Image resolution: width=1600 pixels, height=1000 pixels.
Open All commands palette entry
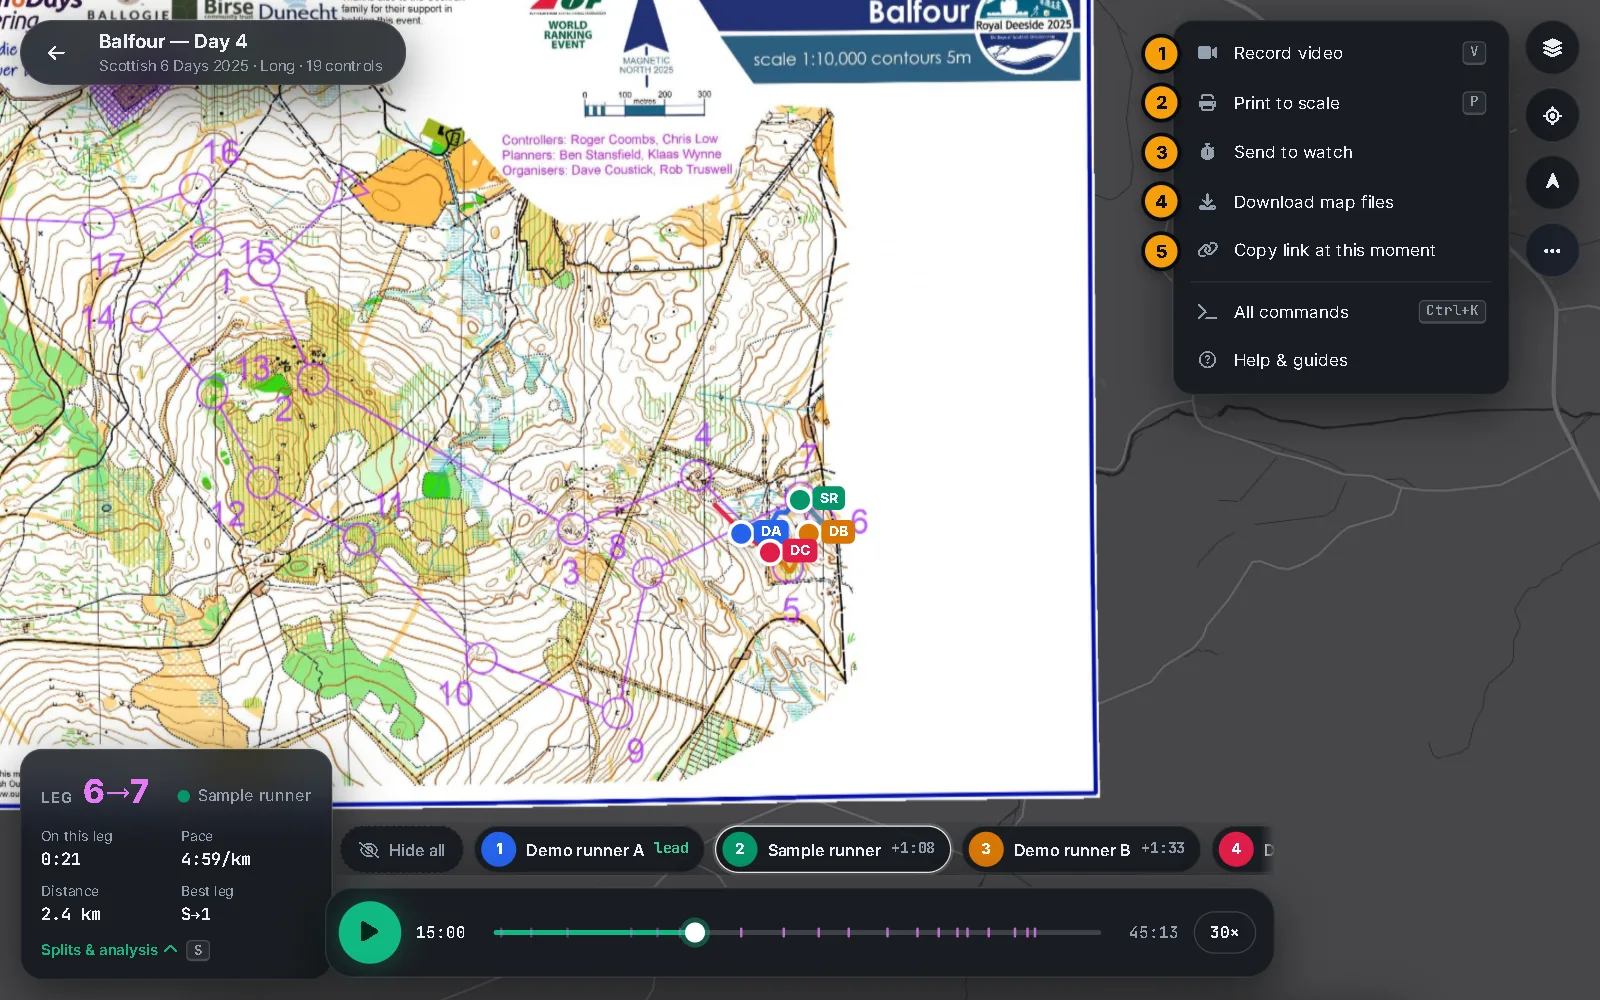[x=1340, y=312]
